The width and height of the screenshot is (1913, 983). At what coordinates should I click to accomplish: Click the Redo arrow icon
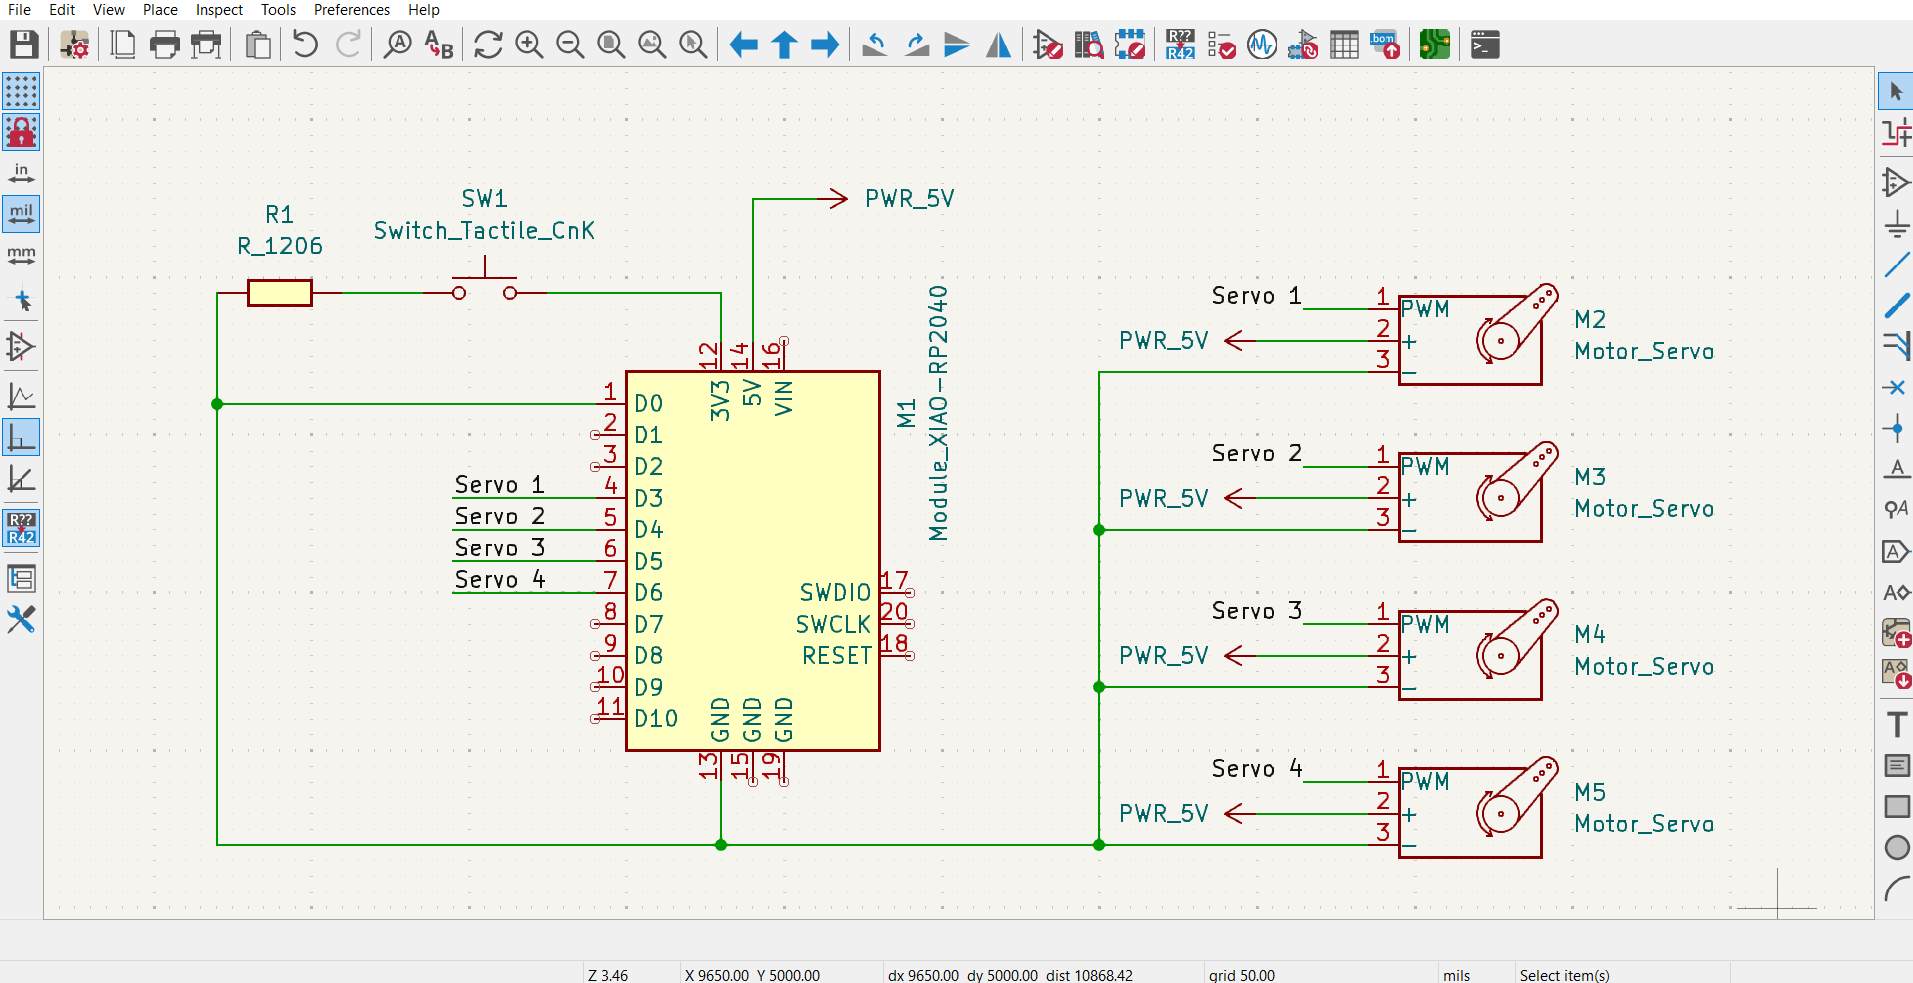coord(348,45)
